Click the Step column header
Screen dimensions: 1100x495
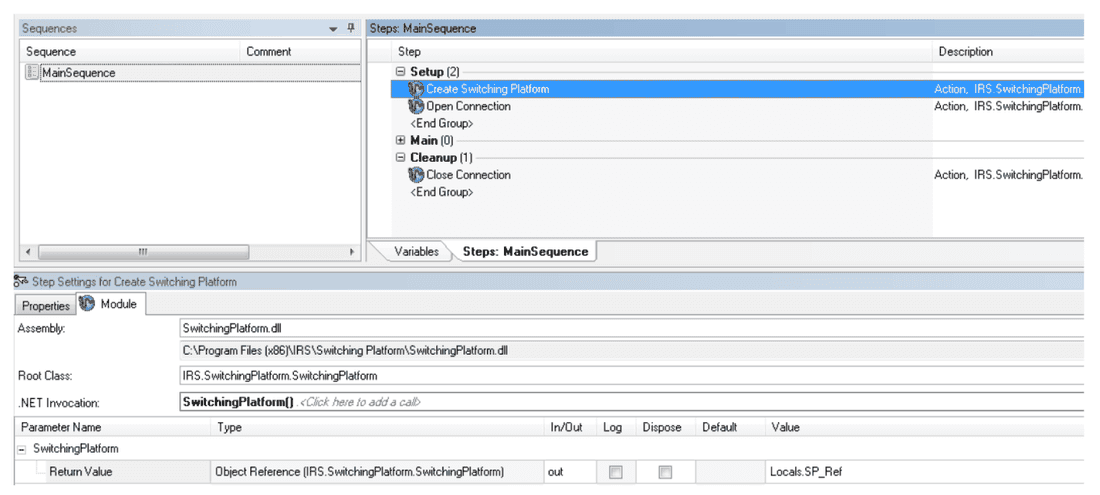coord(662,52)
